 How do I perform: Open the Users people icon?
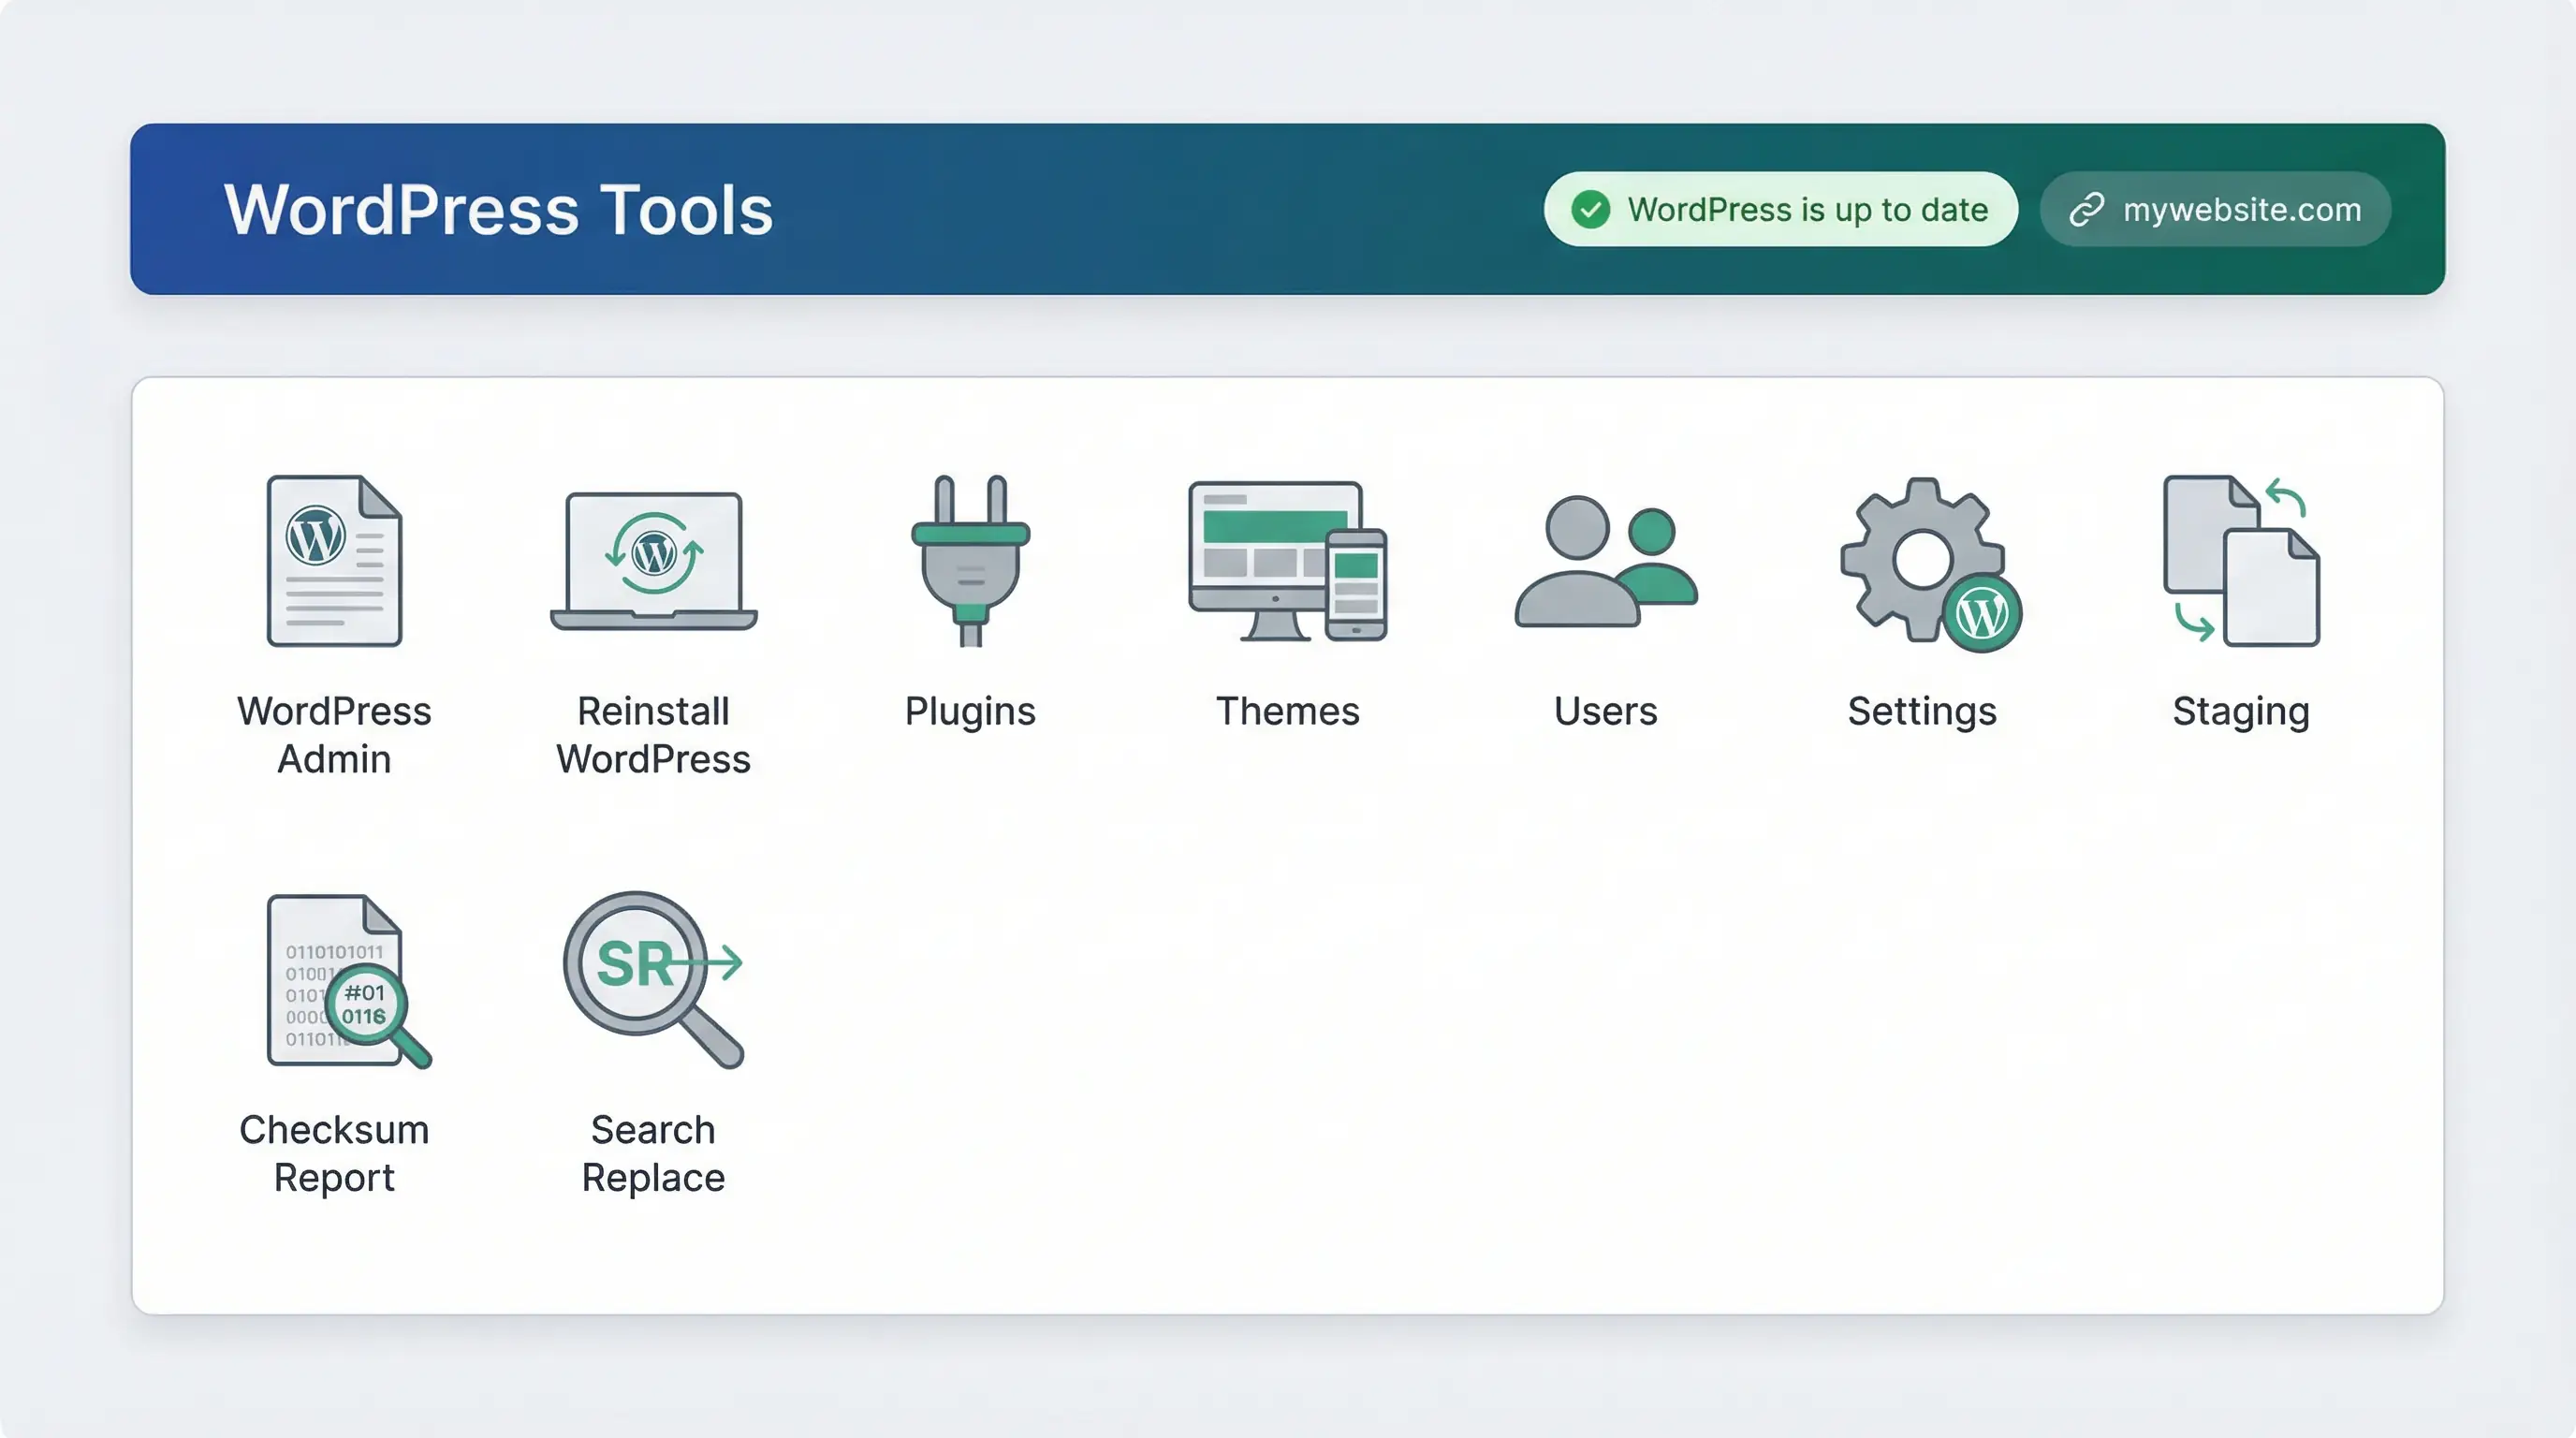click(1606, 561)
